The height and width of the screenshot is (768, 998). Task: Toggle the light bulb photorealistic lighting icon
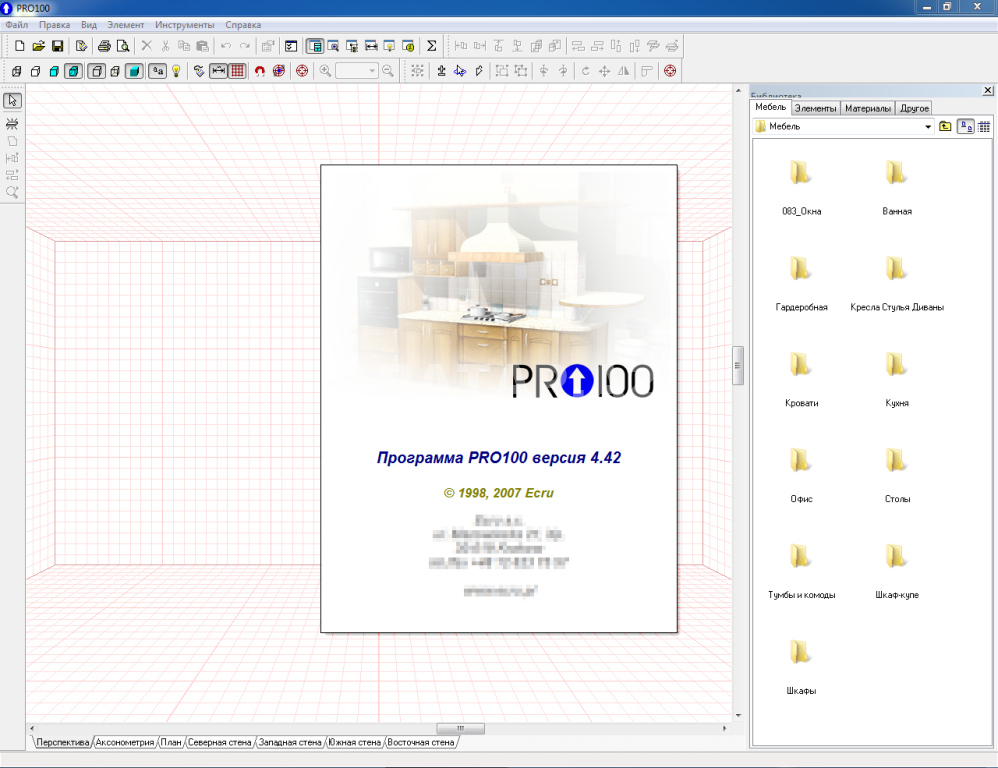pyautogui.click(x=176, y=71)
